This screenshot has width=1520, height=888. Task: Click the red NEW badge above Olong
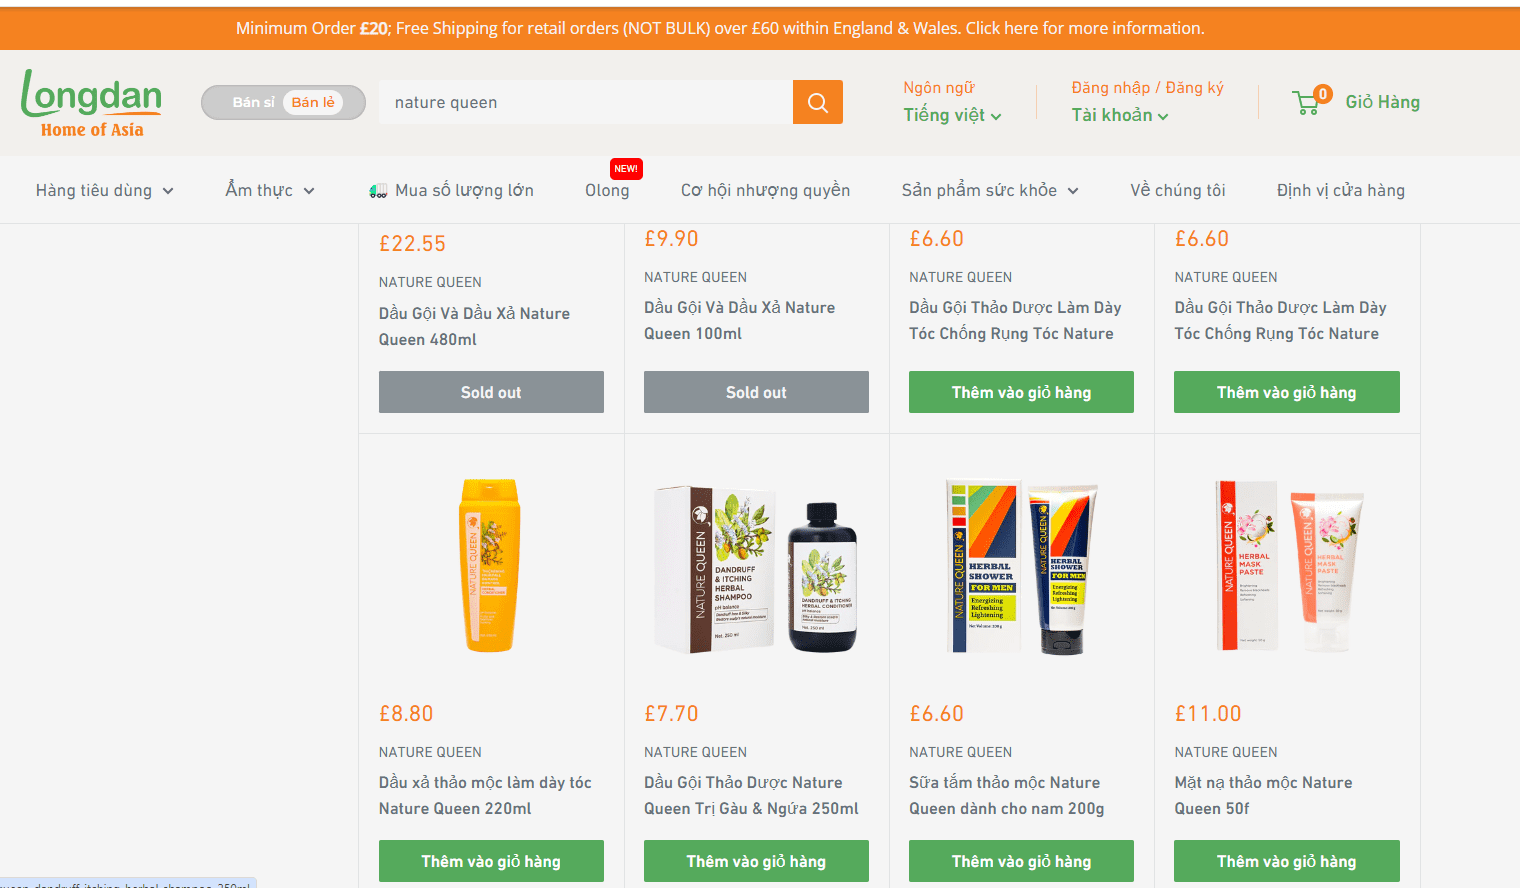coord(626,168)
